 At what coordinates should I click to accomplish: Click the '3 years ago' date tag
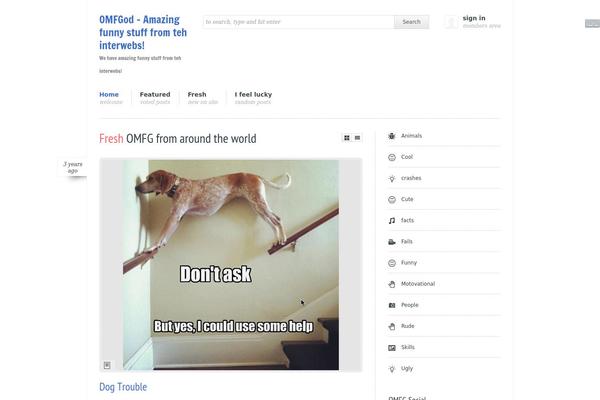pyautogui.click(x=73, y=167)
